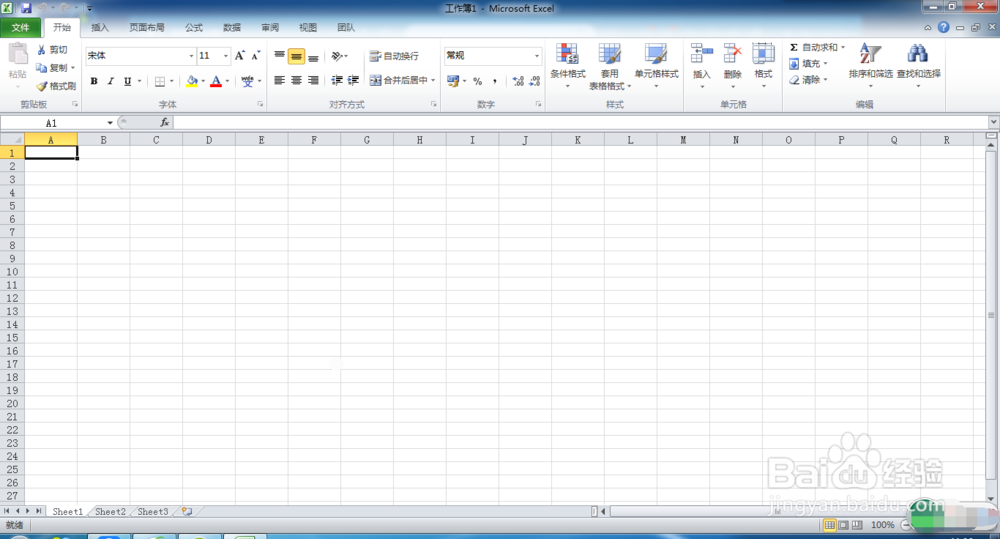Align cell text left

point(279,80)
